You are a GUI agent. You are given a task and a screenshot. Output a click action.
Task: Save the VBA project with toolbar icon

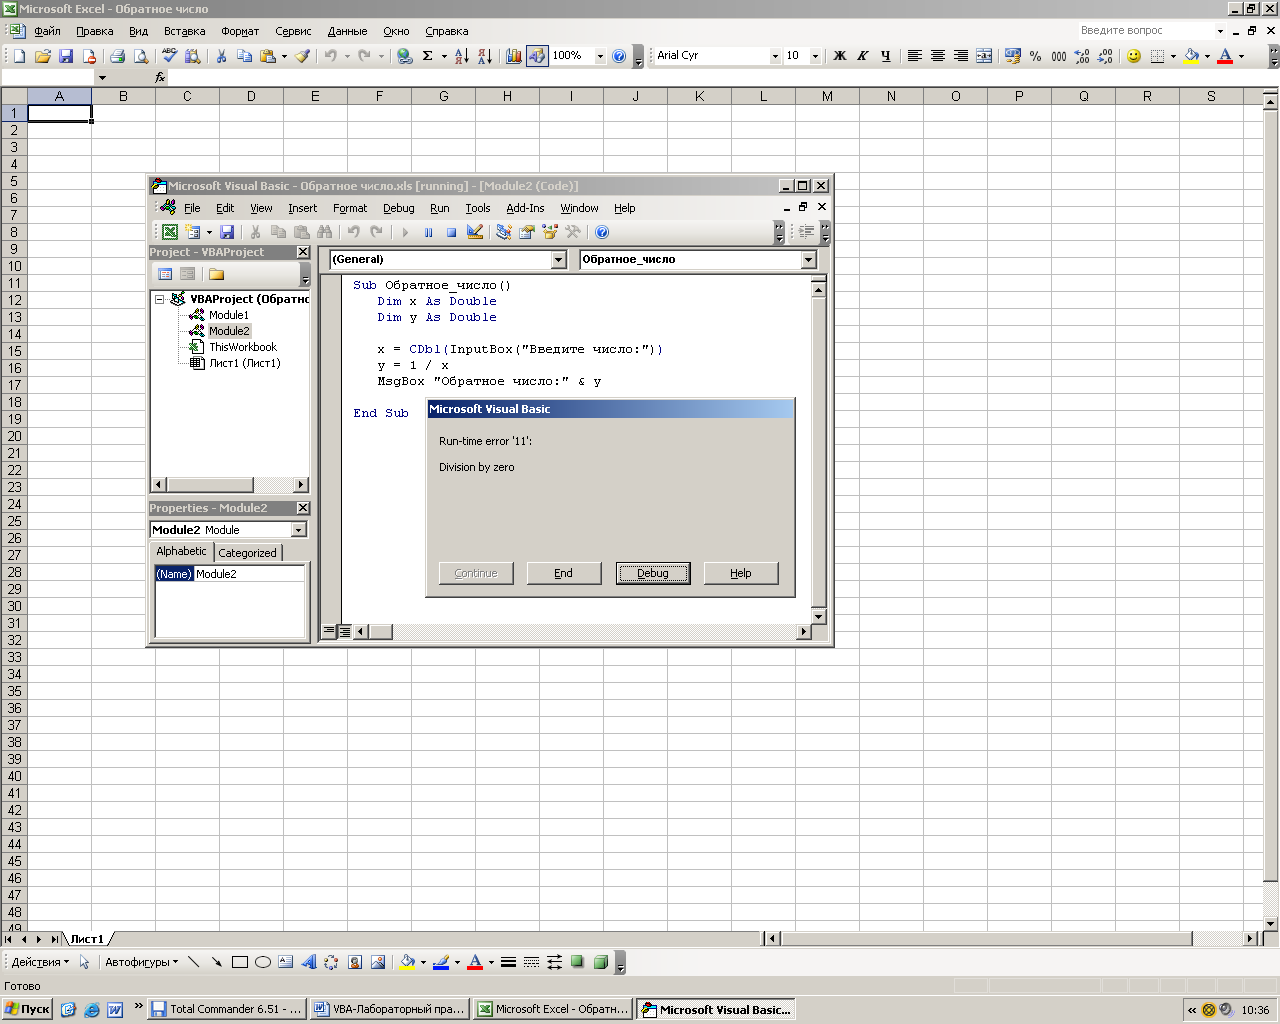227,232
